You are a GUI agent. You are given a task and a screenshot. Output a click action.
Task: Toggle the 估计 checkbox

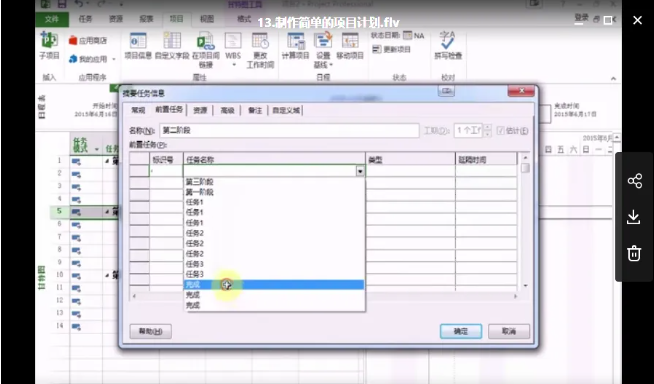[501, 131]
